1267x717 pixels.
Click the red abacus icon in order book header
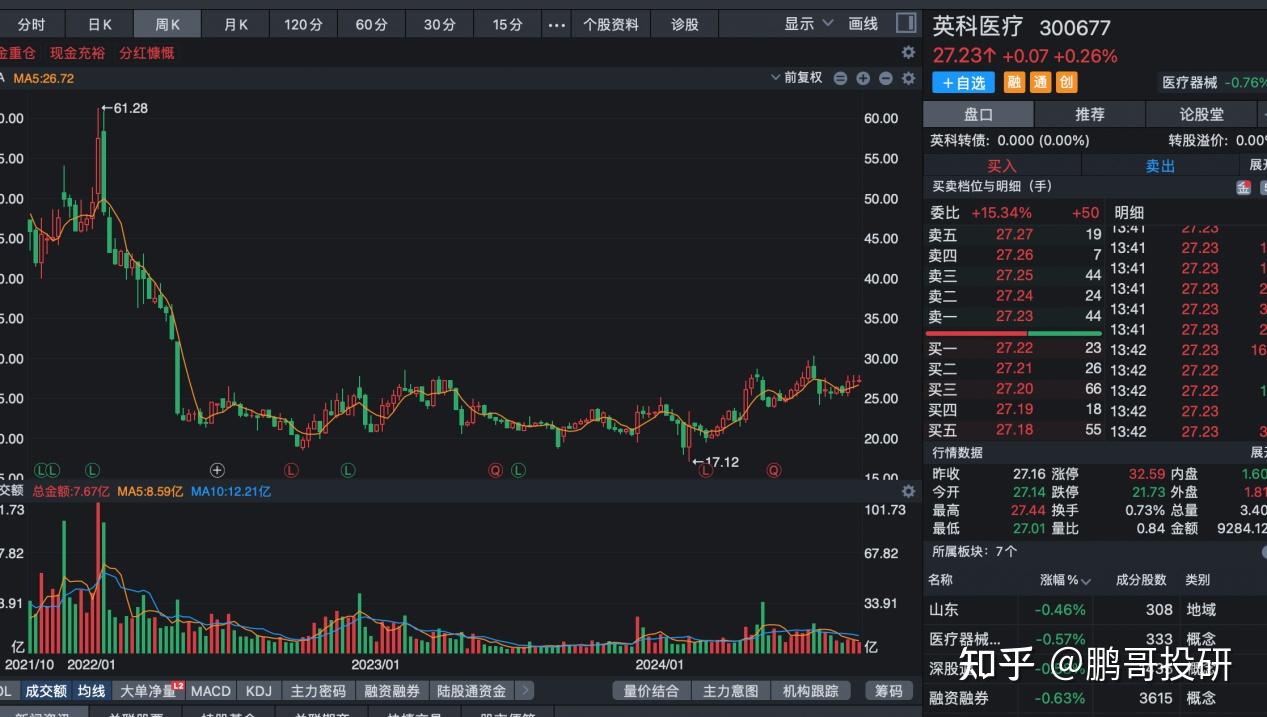tap(1243, 187)
